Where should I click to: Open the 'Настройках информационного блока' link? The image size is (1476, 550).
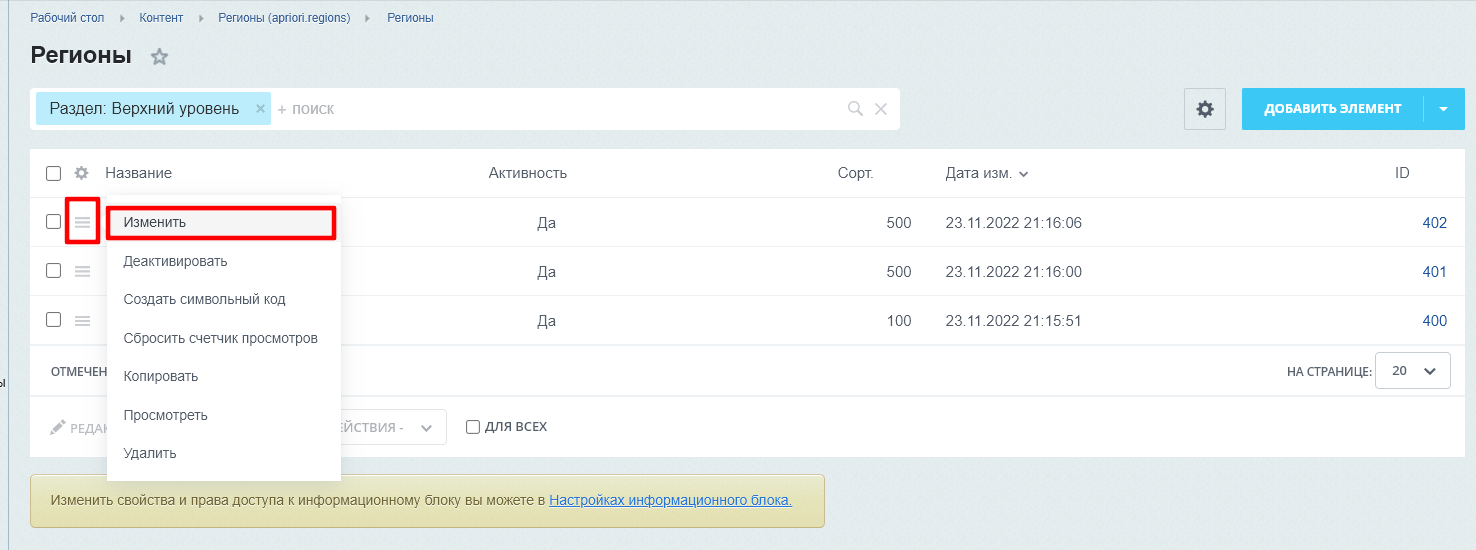670,500
